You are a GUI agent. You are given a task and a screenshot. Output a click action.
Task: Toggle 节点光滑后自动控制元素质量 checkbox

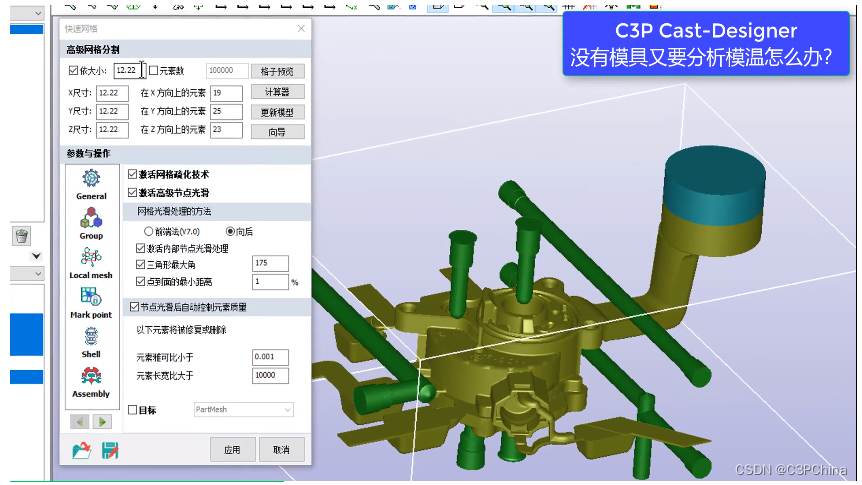coord(134,307)
